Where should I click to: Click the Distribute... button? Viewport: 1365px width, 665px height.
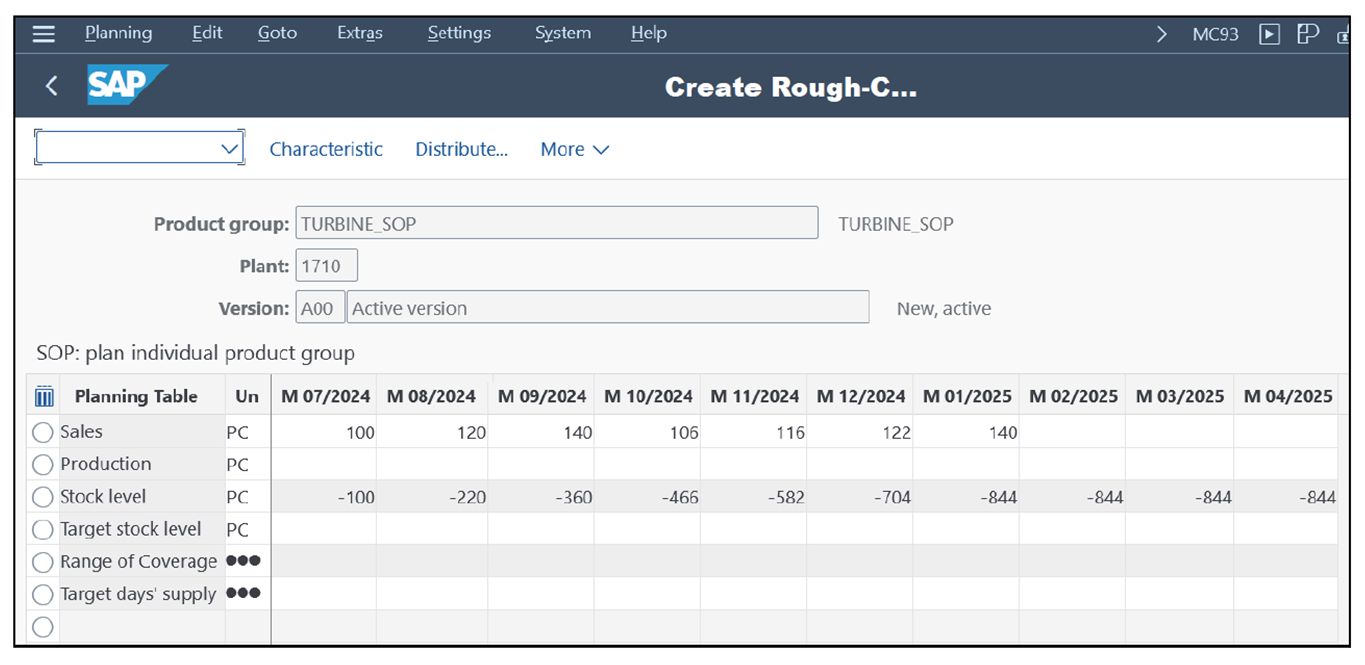[x=461, y=149]
